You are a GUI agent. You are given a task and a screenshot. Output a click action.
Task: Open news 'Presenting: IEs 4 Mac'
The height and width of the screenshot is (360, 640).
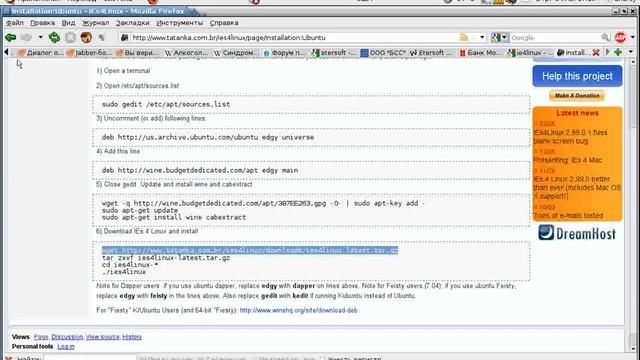coord(568,160)
